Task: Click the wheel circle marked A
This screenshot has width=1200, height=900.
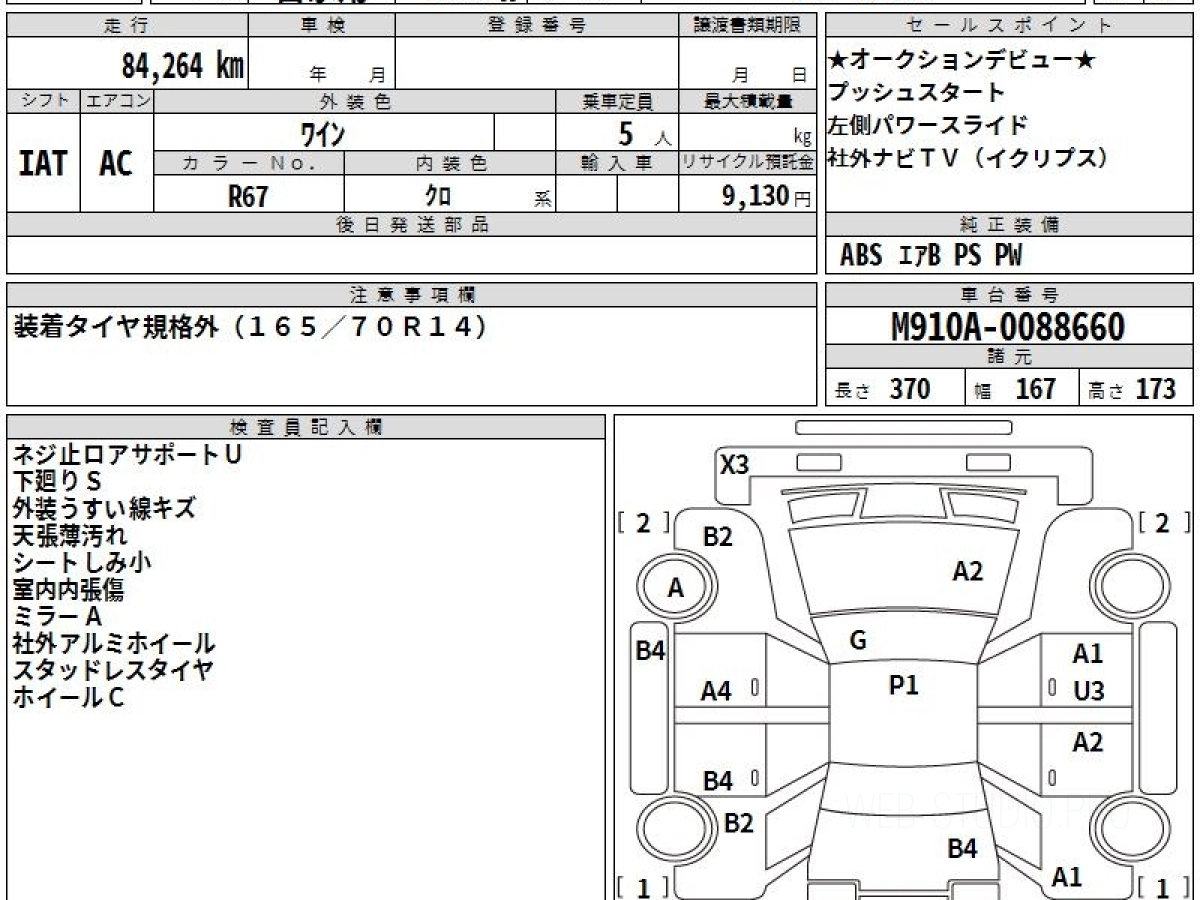Action: pos(676,588)
